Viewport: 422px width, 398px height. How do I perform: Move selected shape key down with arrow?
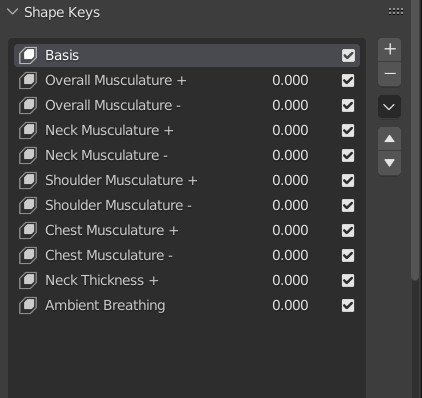coord(389,163)
